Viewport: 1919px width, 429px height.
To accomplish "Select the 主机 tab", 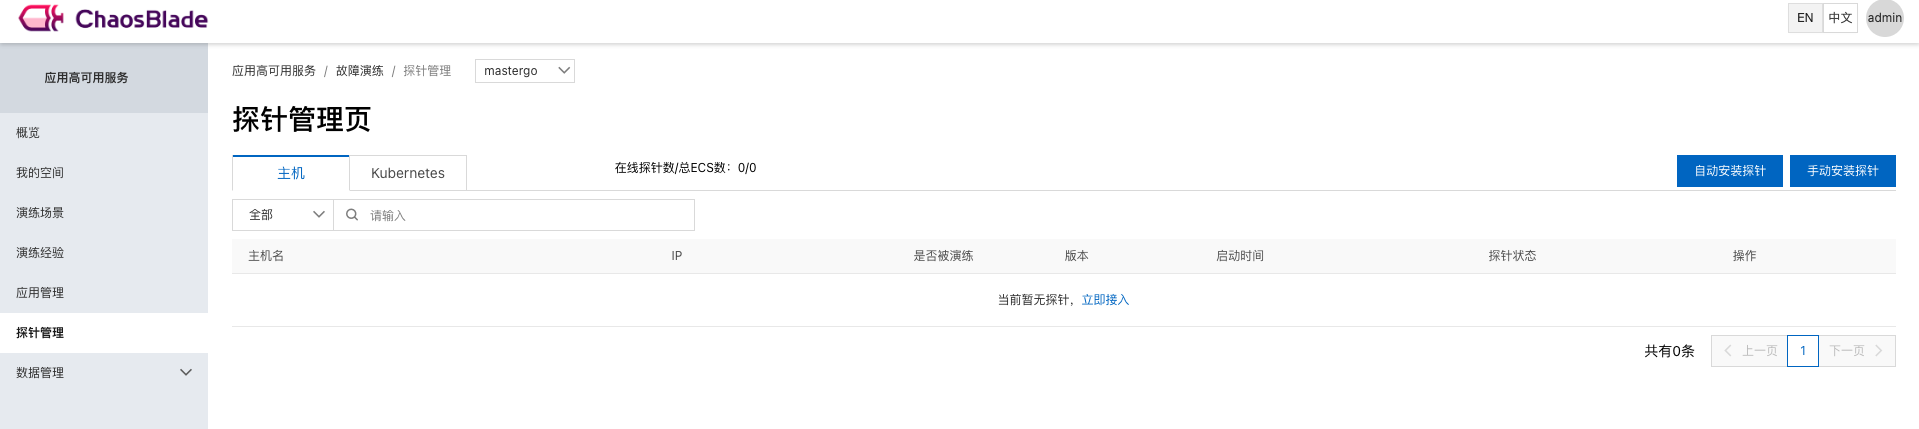I will tap(291, 173).
